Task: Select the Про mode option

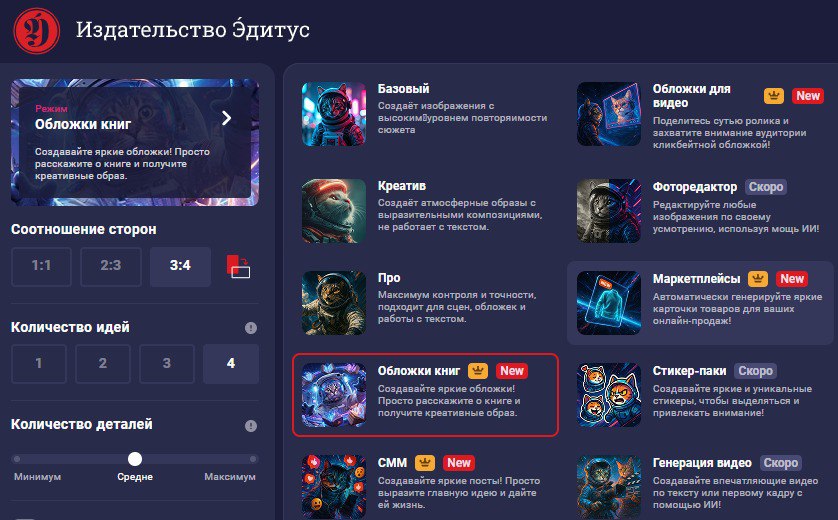Action: (425, 303)
